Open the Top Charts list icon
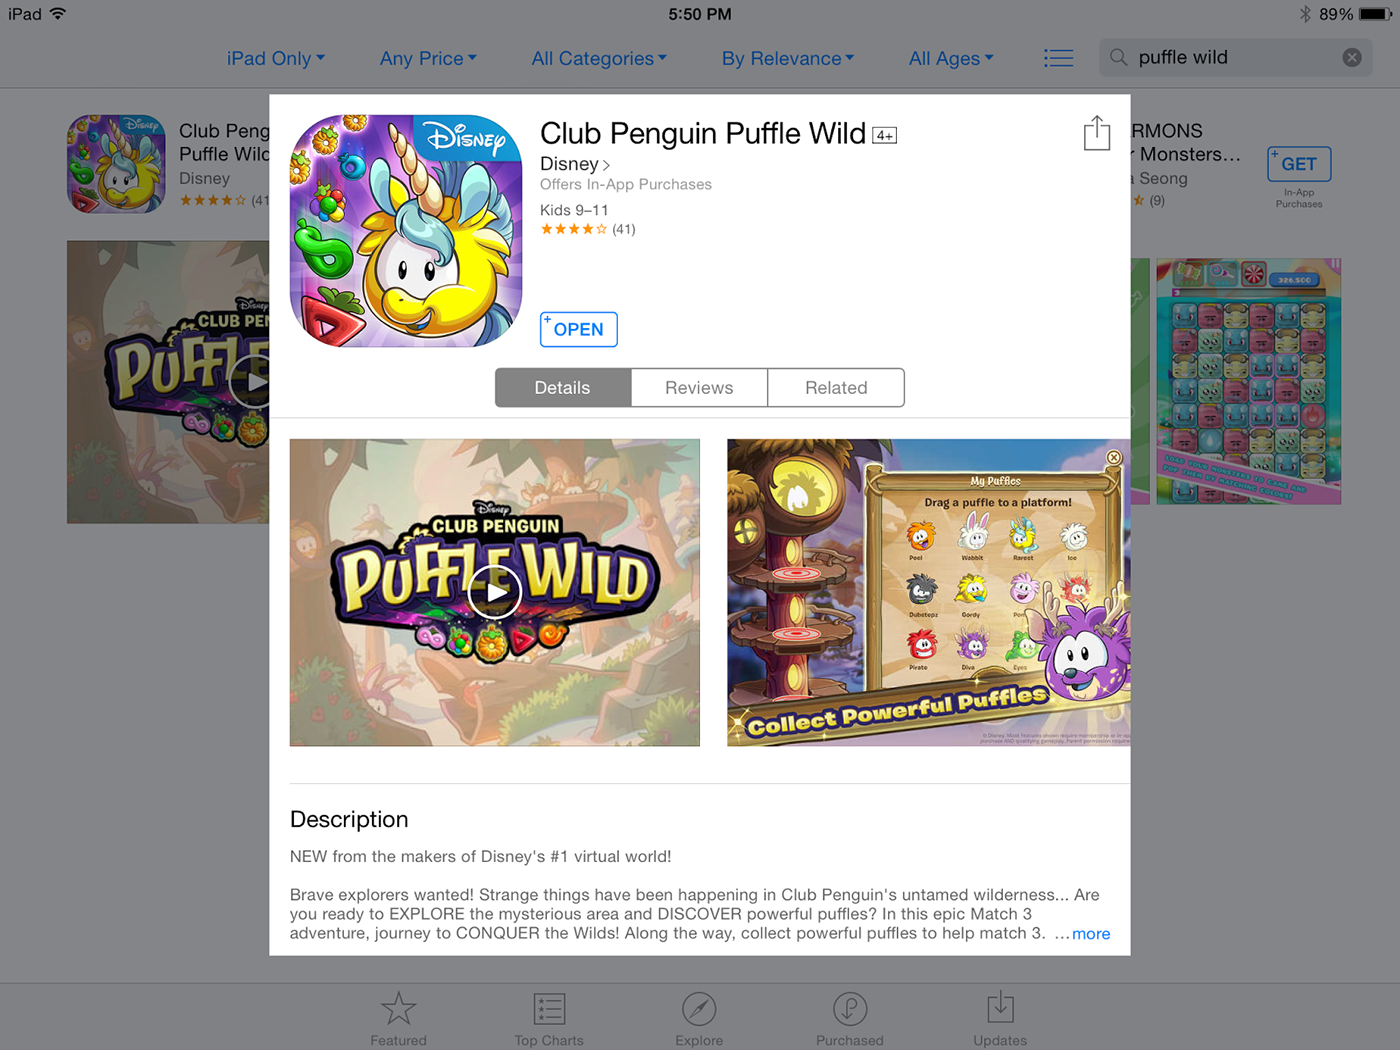Image resolution: width=1400 pixels, height=1050 pixels. (x=549, y=1009)
